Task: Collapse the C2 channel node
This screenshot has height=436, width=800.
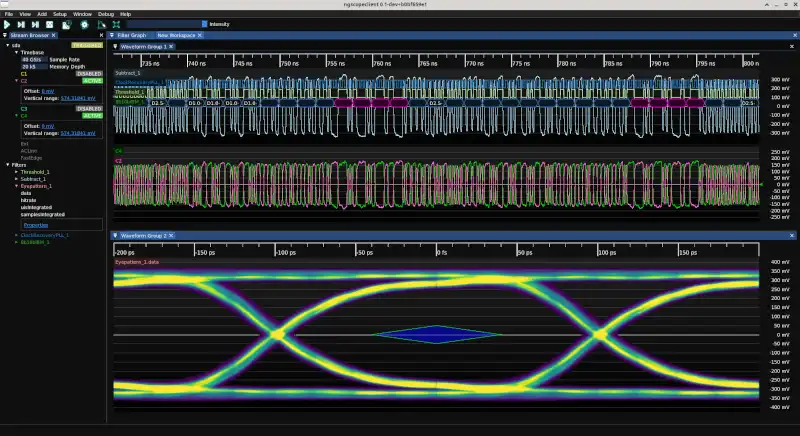Action: coord(16,81)
